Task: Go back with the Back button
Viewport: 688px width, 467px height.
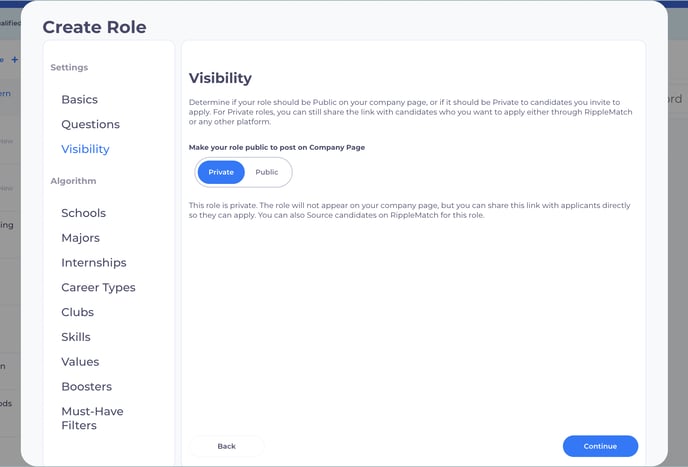Action: coord(227,446)
